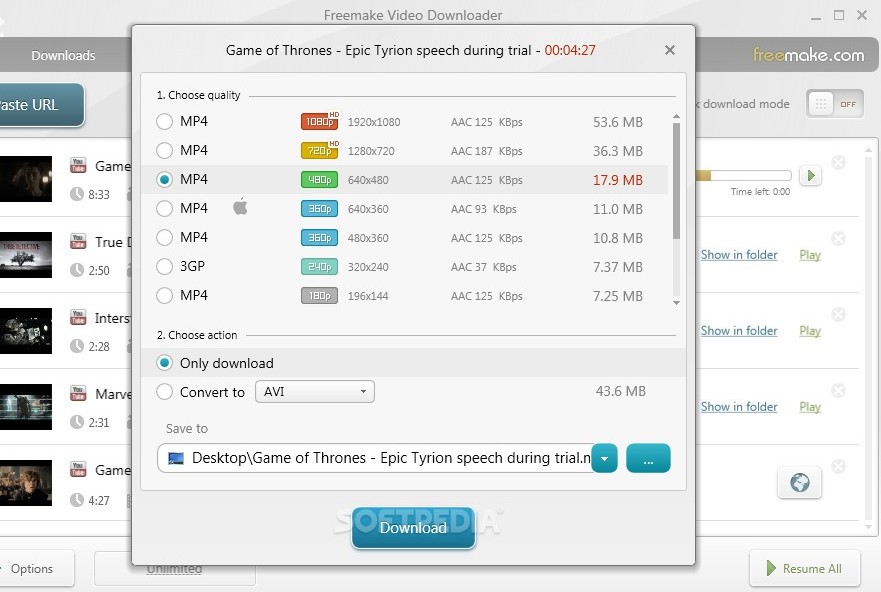Screen dimensions: 881x592
Task: Click the 240p quality badge
Action: tap(319, 267)
